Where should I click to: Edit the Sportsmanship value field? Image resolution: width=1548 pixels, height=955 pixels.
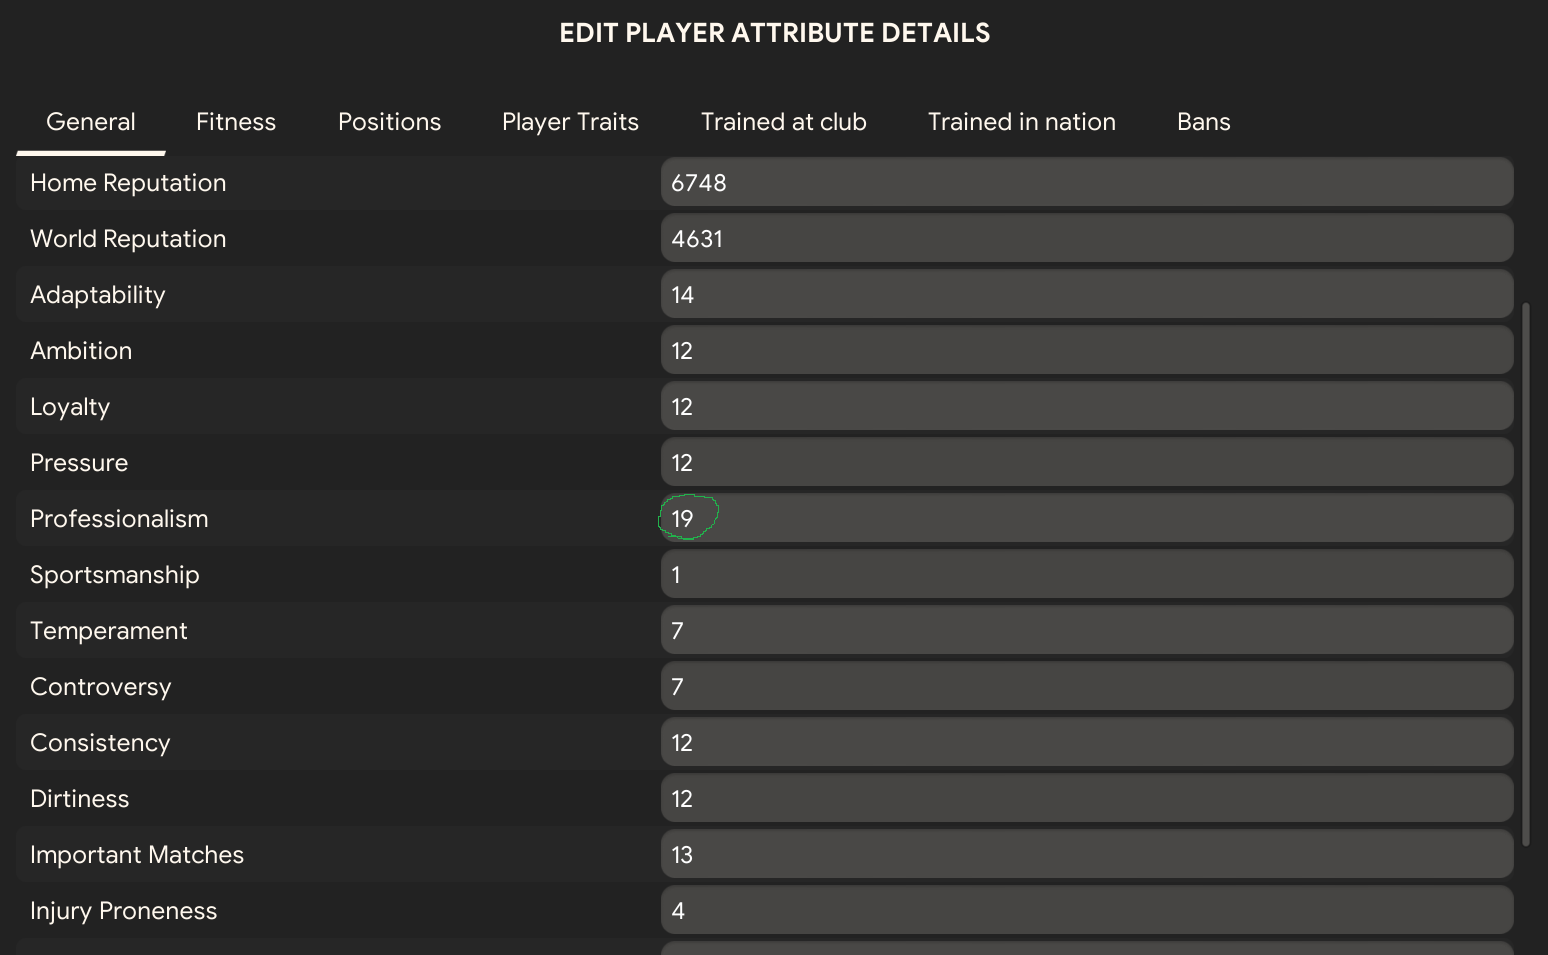(x=1086, y=575)
